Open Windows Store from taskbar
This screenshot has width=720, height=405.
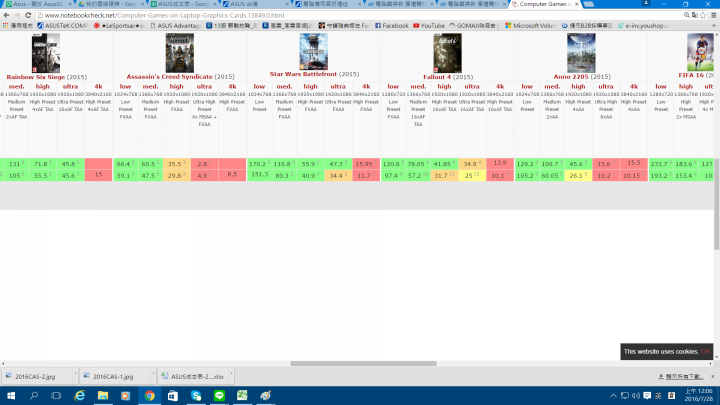173,395
